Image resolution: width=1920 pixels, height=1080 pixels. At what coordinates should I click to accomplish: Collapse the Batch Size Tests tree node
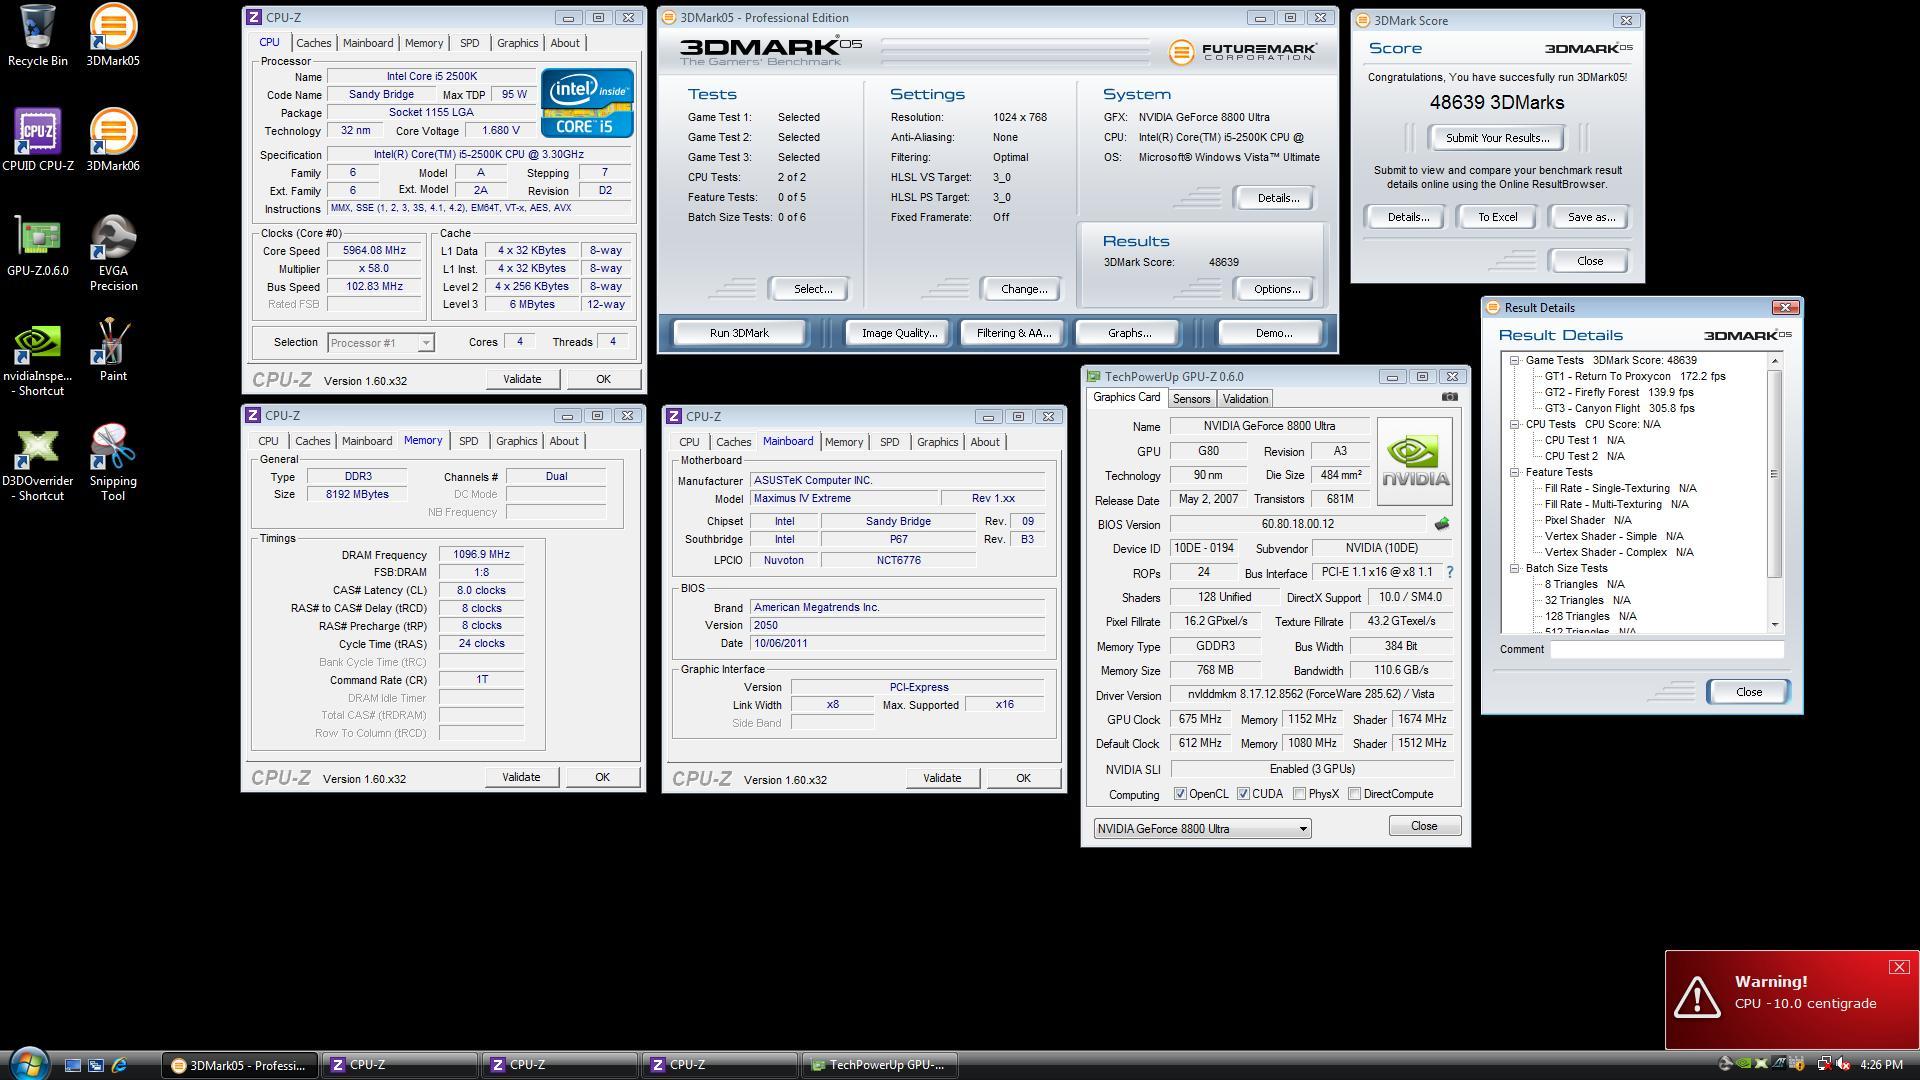tap(1515, 568)
